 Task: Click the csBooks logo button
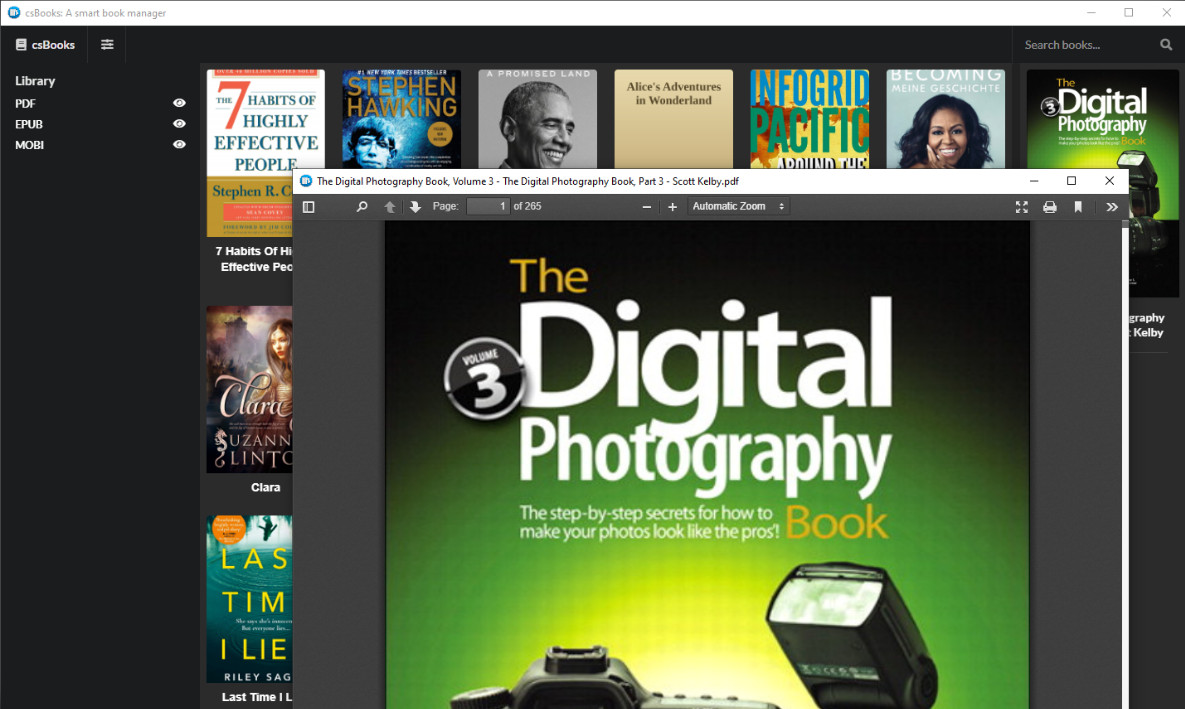(x=45, y=45)
